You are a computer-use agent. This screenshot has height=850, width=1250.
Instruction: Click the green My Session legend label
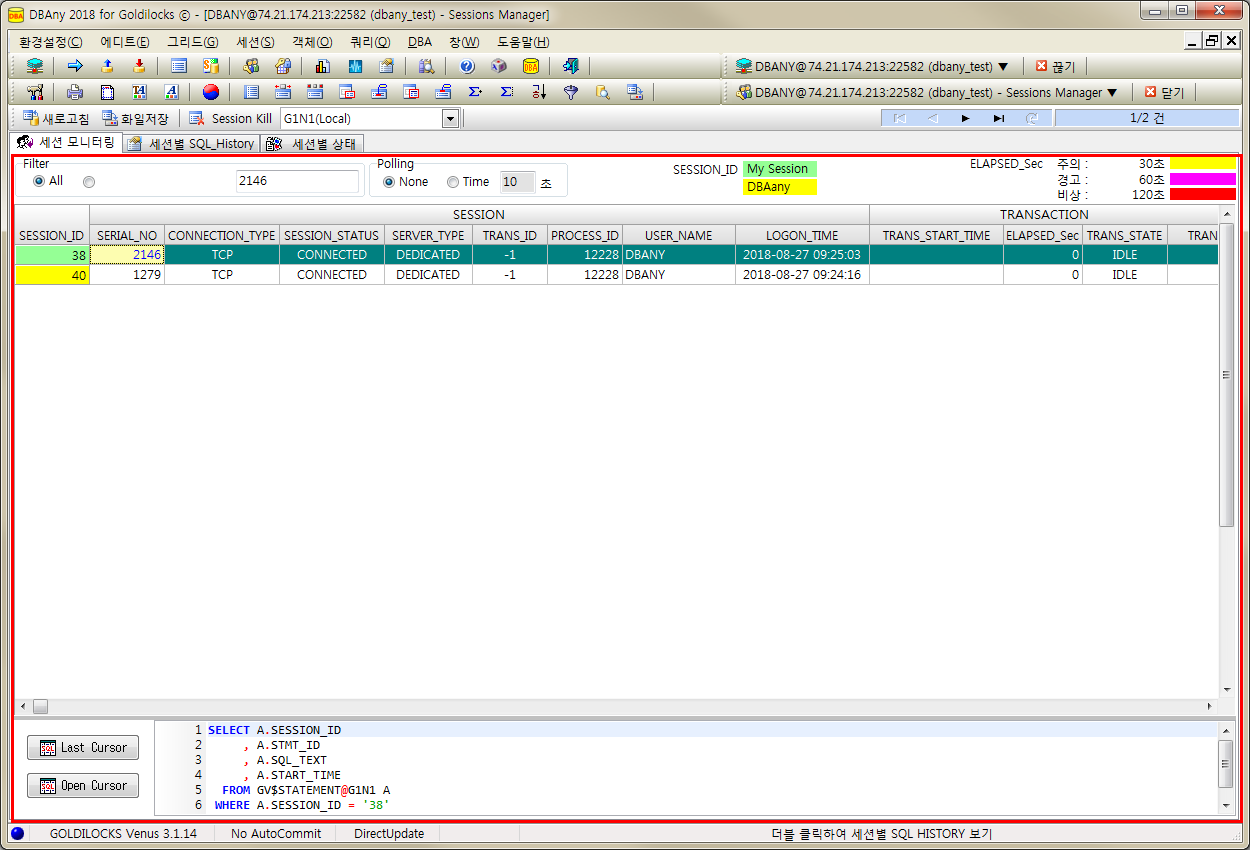[x=780, y=169]
